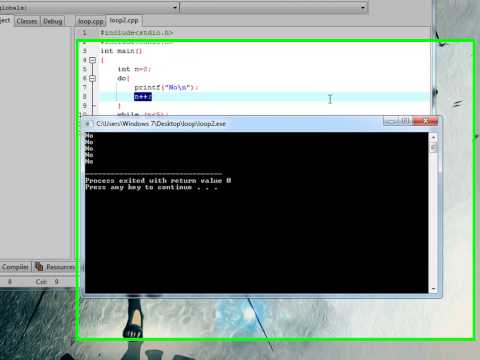Screen dimensions: 480x360
Task: Collapse the do-loop fold marker
Action: [x=93, y=78]
